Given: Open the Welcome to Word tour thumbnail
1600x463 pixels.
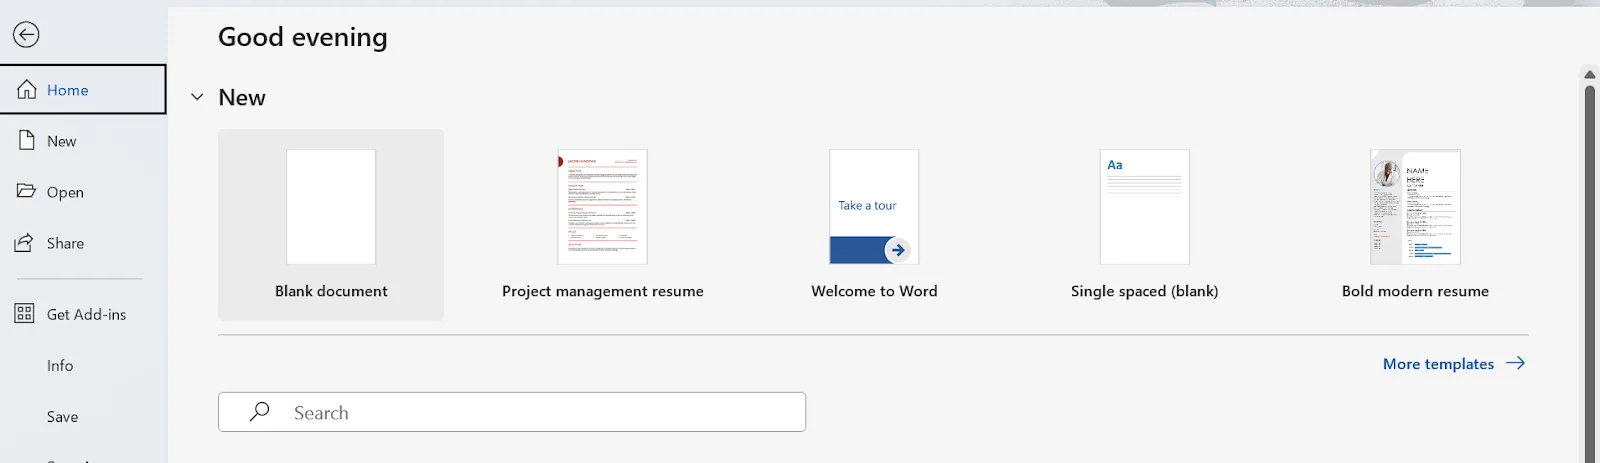Looking at the screenshot, I should tap(874, 207).
